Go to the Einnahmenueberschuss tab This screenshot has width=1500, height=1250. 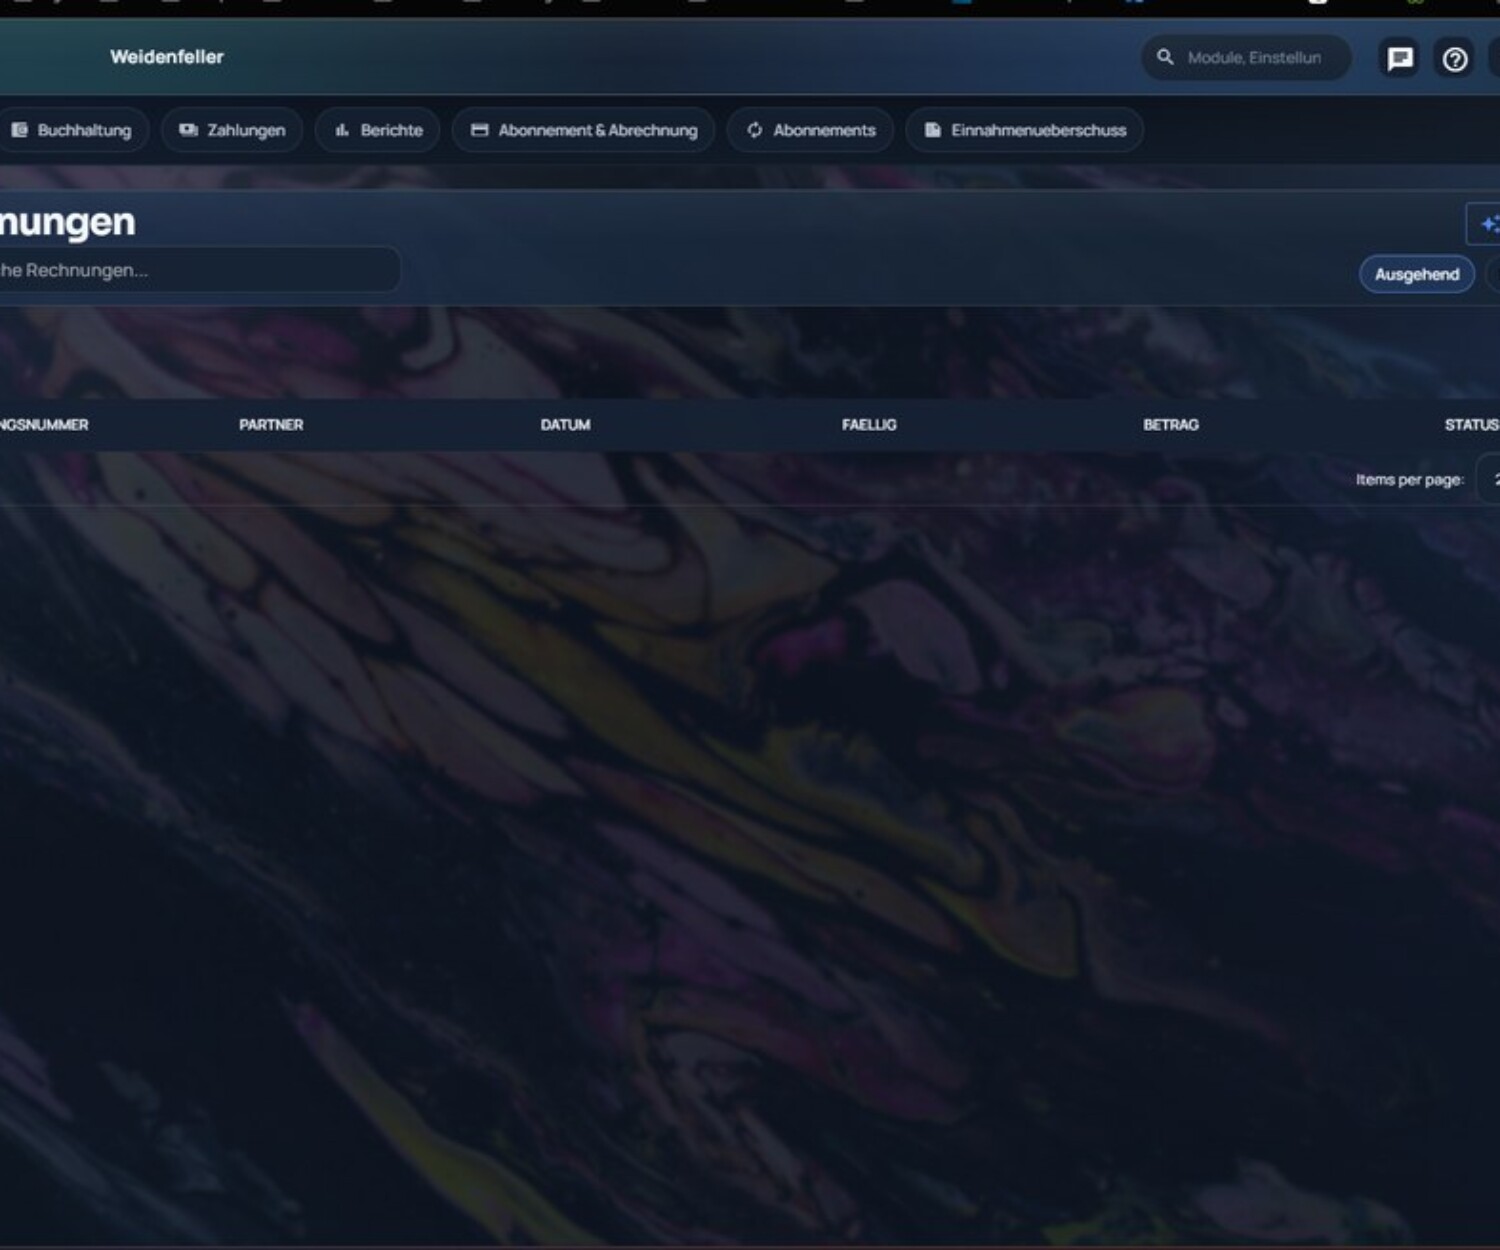pos(1038,130)
